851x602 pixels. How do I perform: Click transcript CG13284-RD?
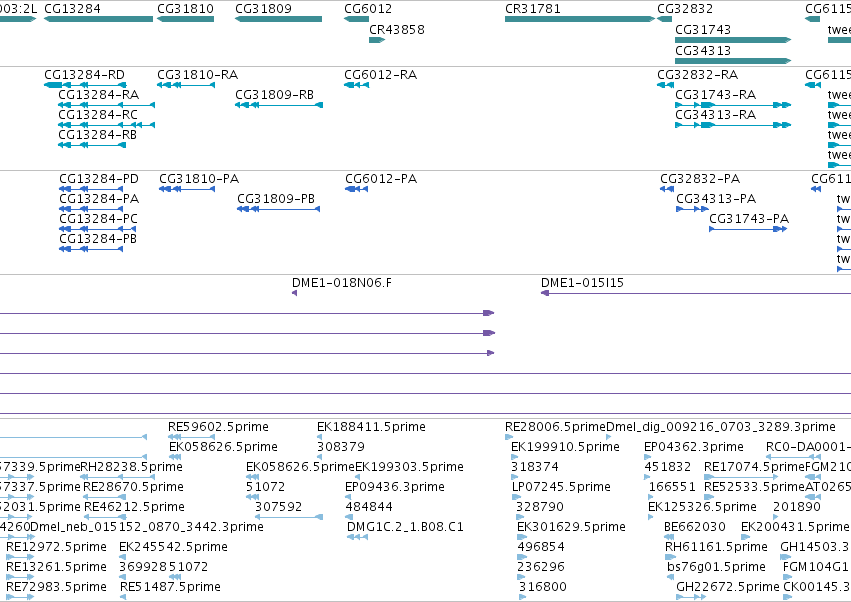85,85
